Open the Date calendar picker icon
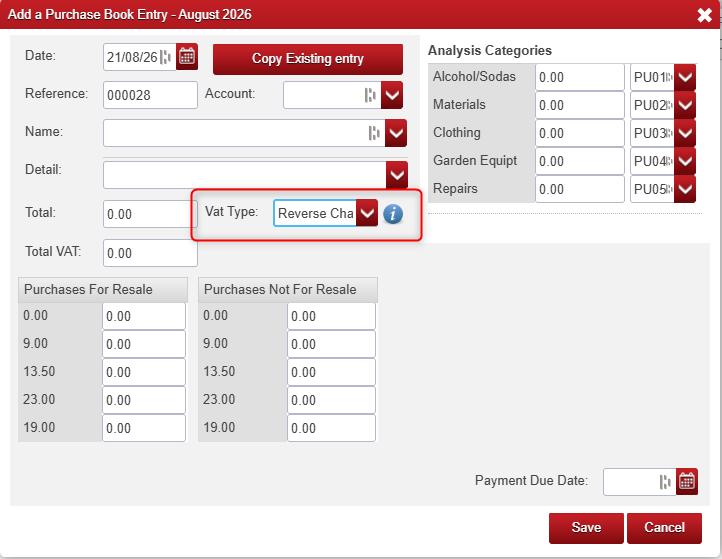 187,57
